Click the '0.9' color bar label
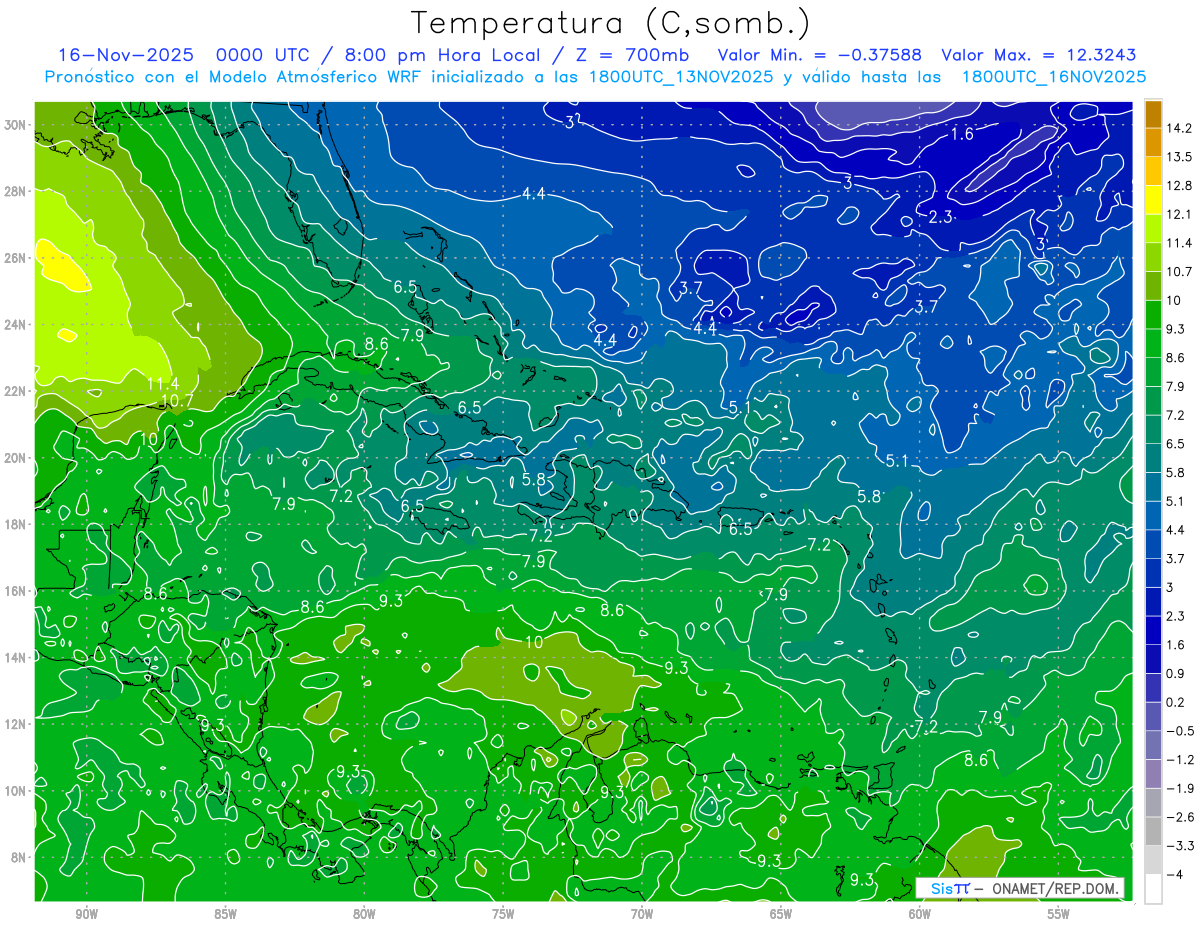The image size is (1200, 927). tap(1177, 673)
